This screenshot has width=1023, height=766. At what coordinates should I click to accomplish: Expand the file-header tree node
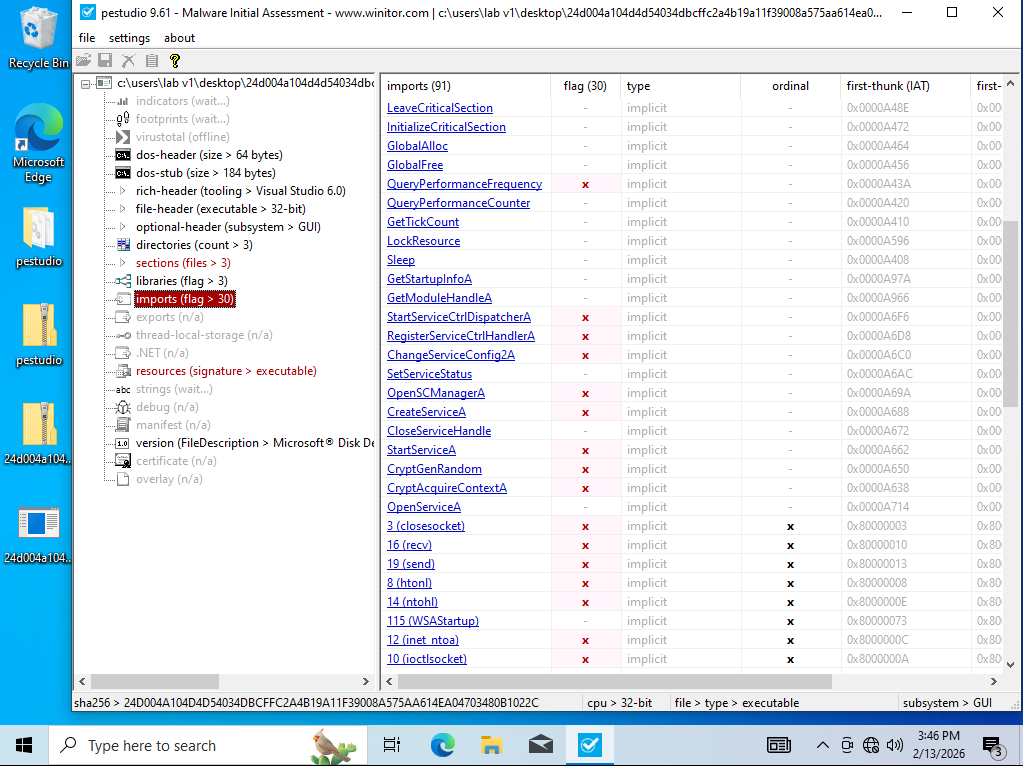[x=123, y=209]
